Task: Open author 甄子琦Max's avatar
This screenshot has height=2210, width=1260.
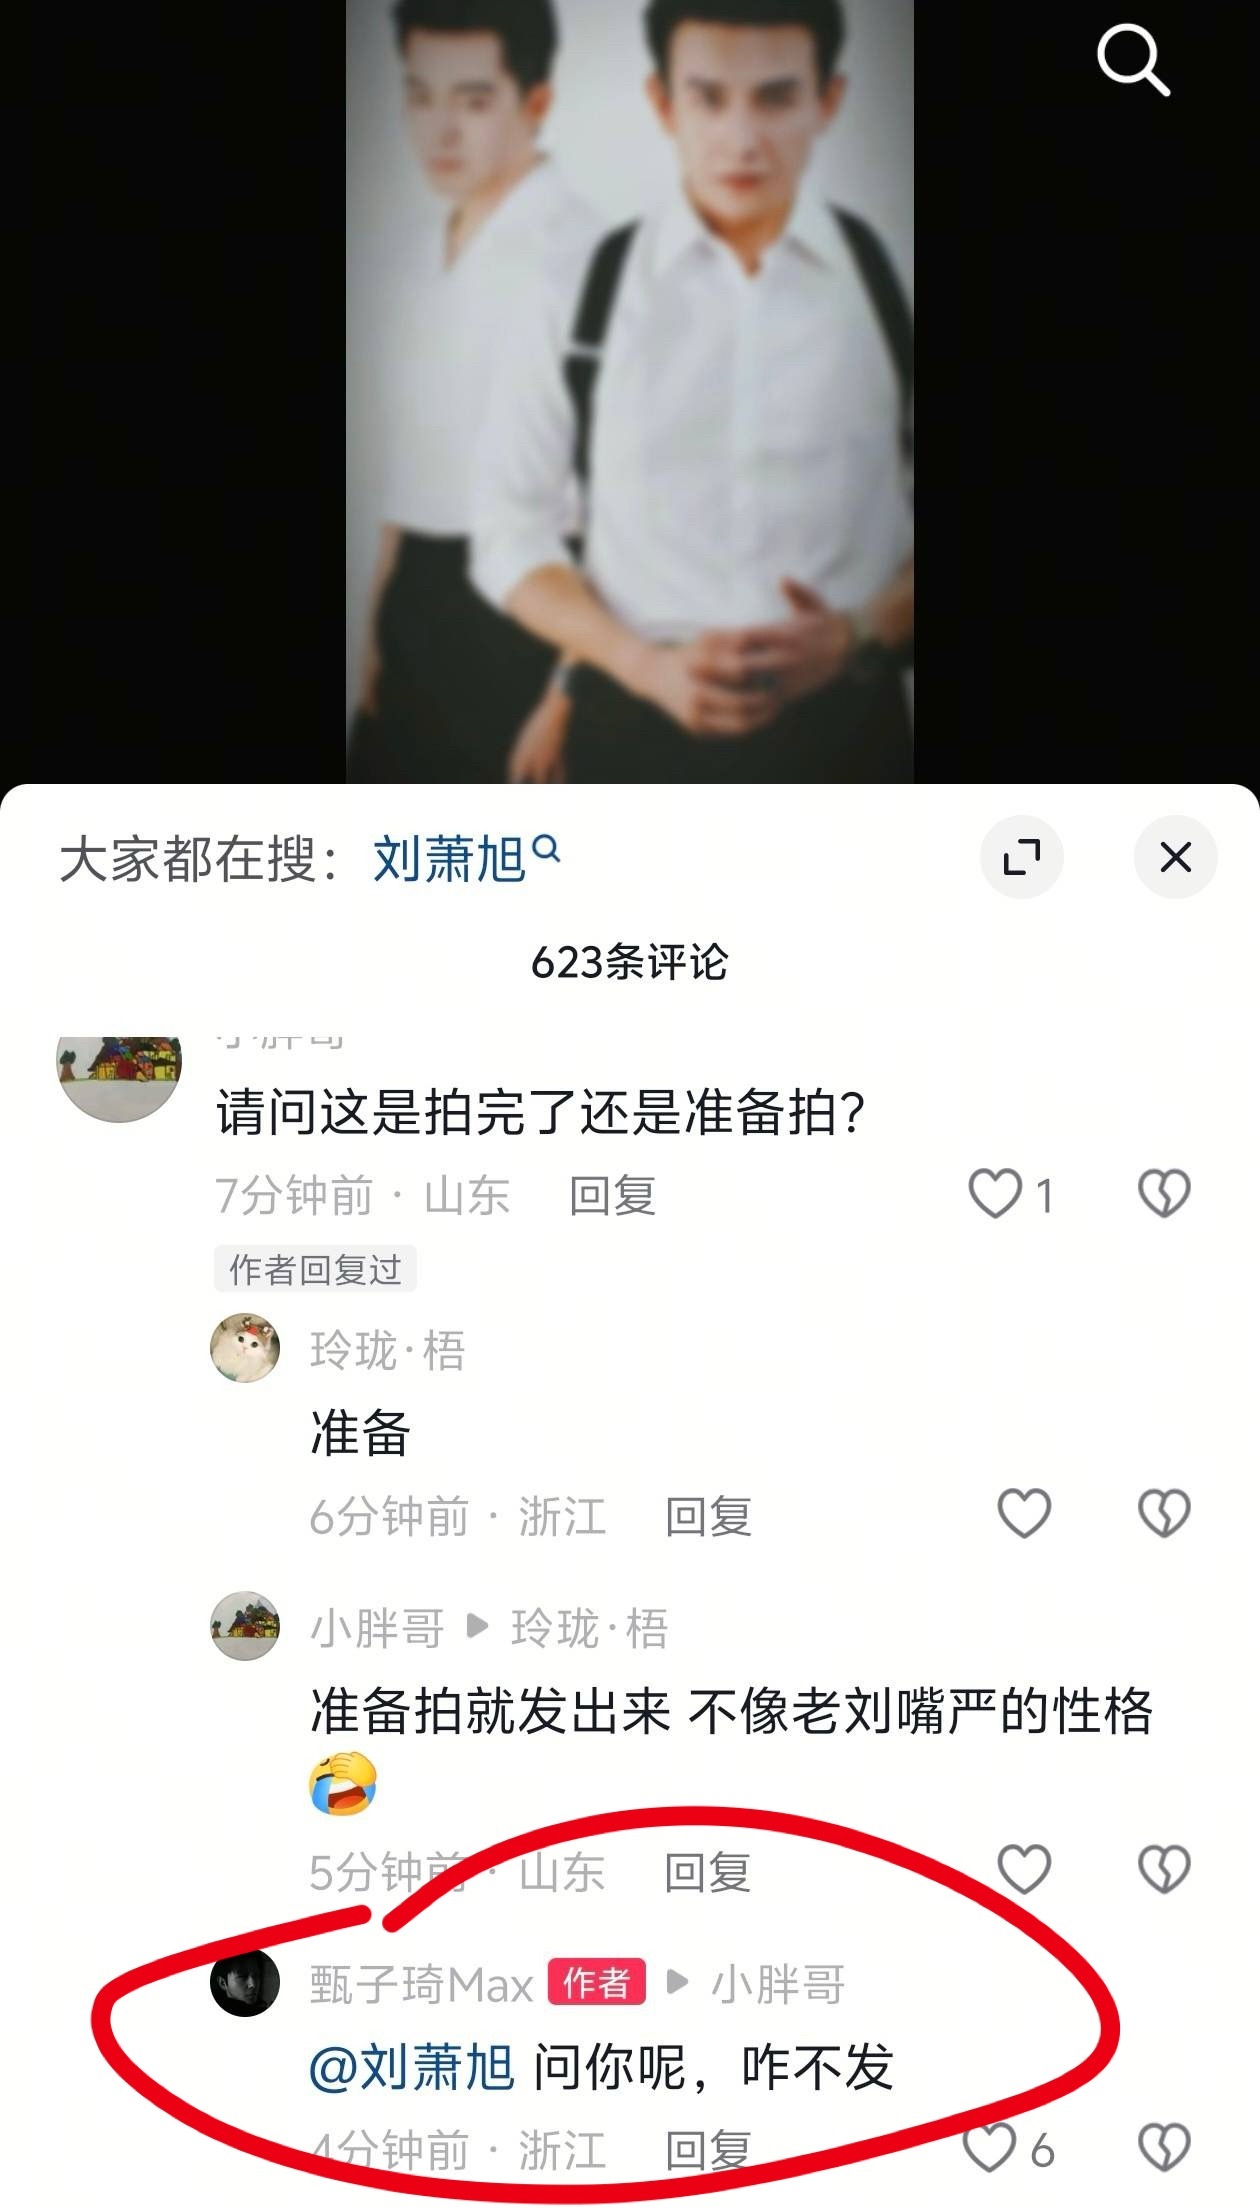Action: [245, 1982]
